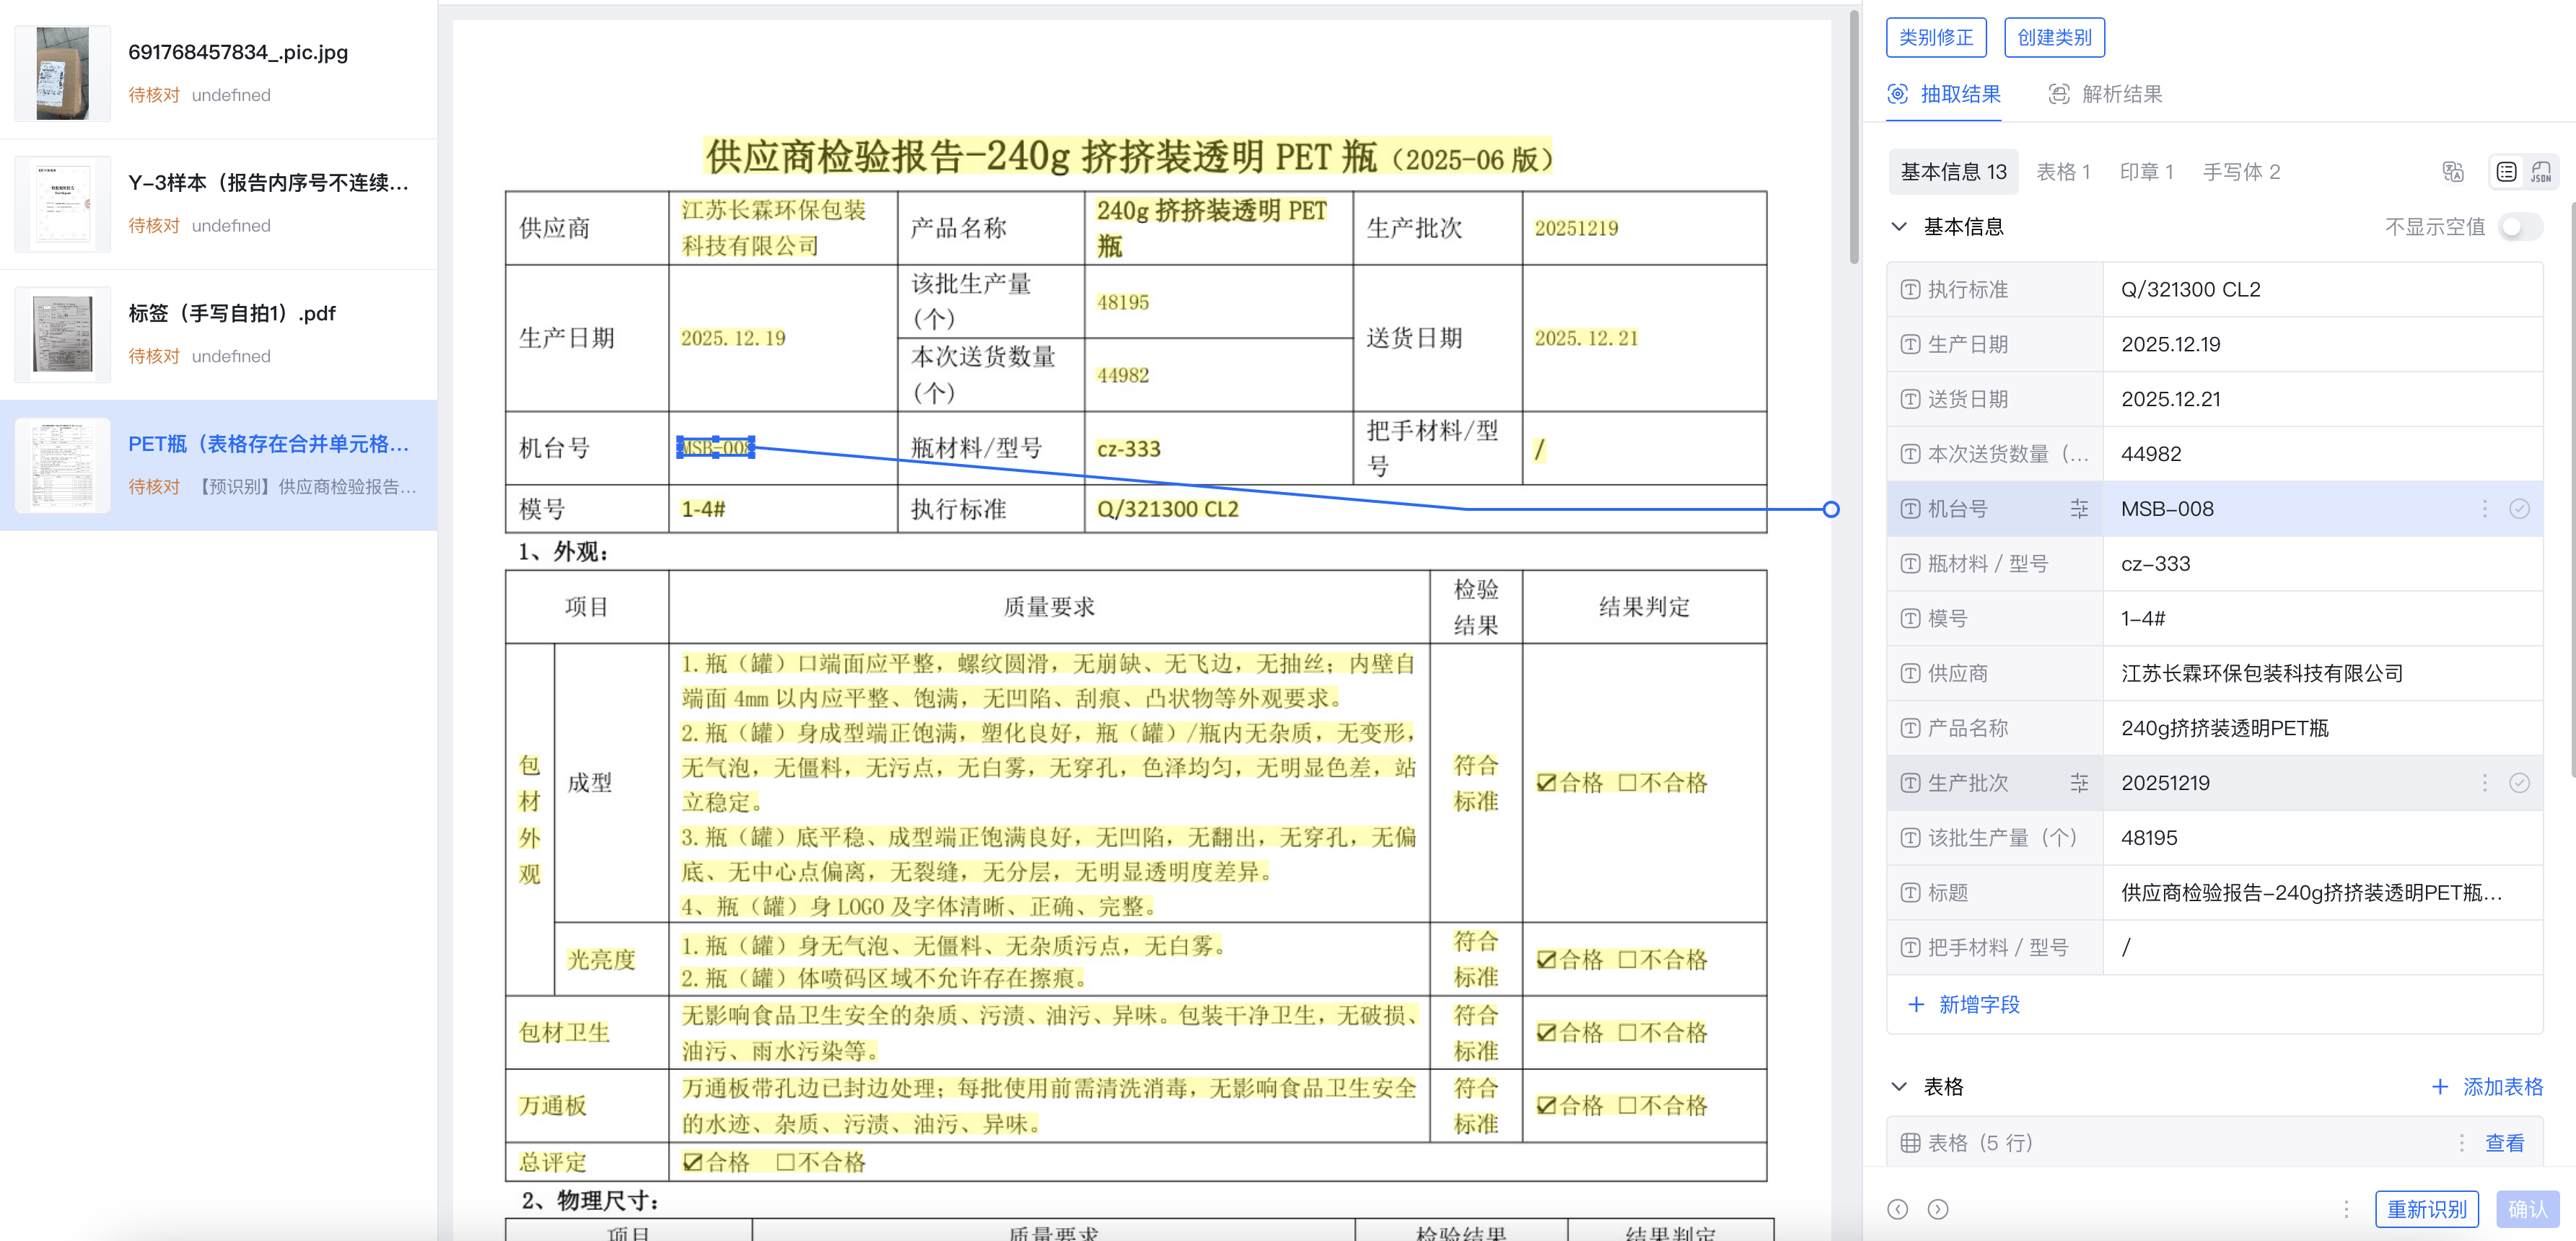
Task: Collapse the 基本信息 section
Action: click(1899, 227)
